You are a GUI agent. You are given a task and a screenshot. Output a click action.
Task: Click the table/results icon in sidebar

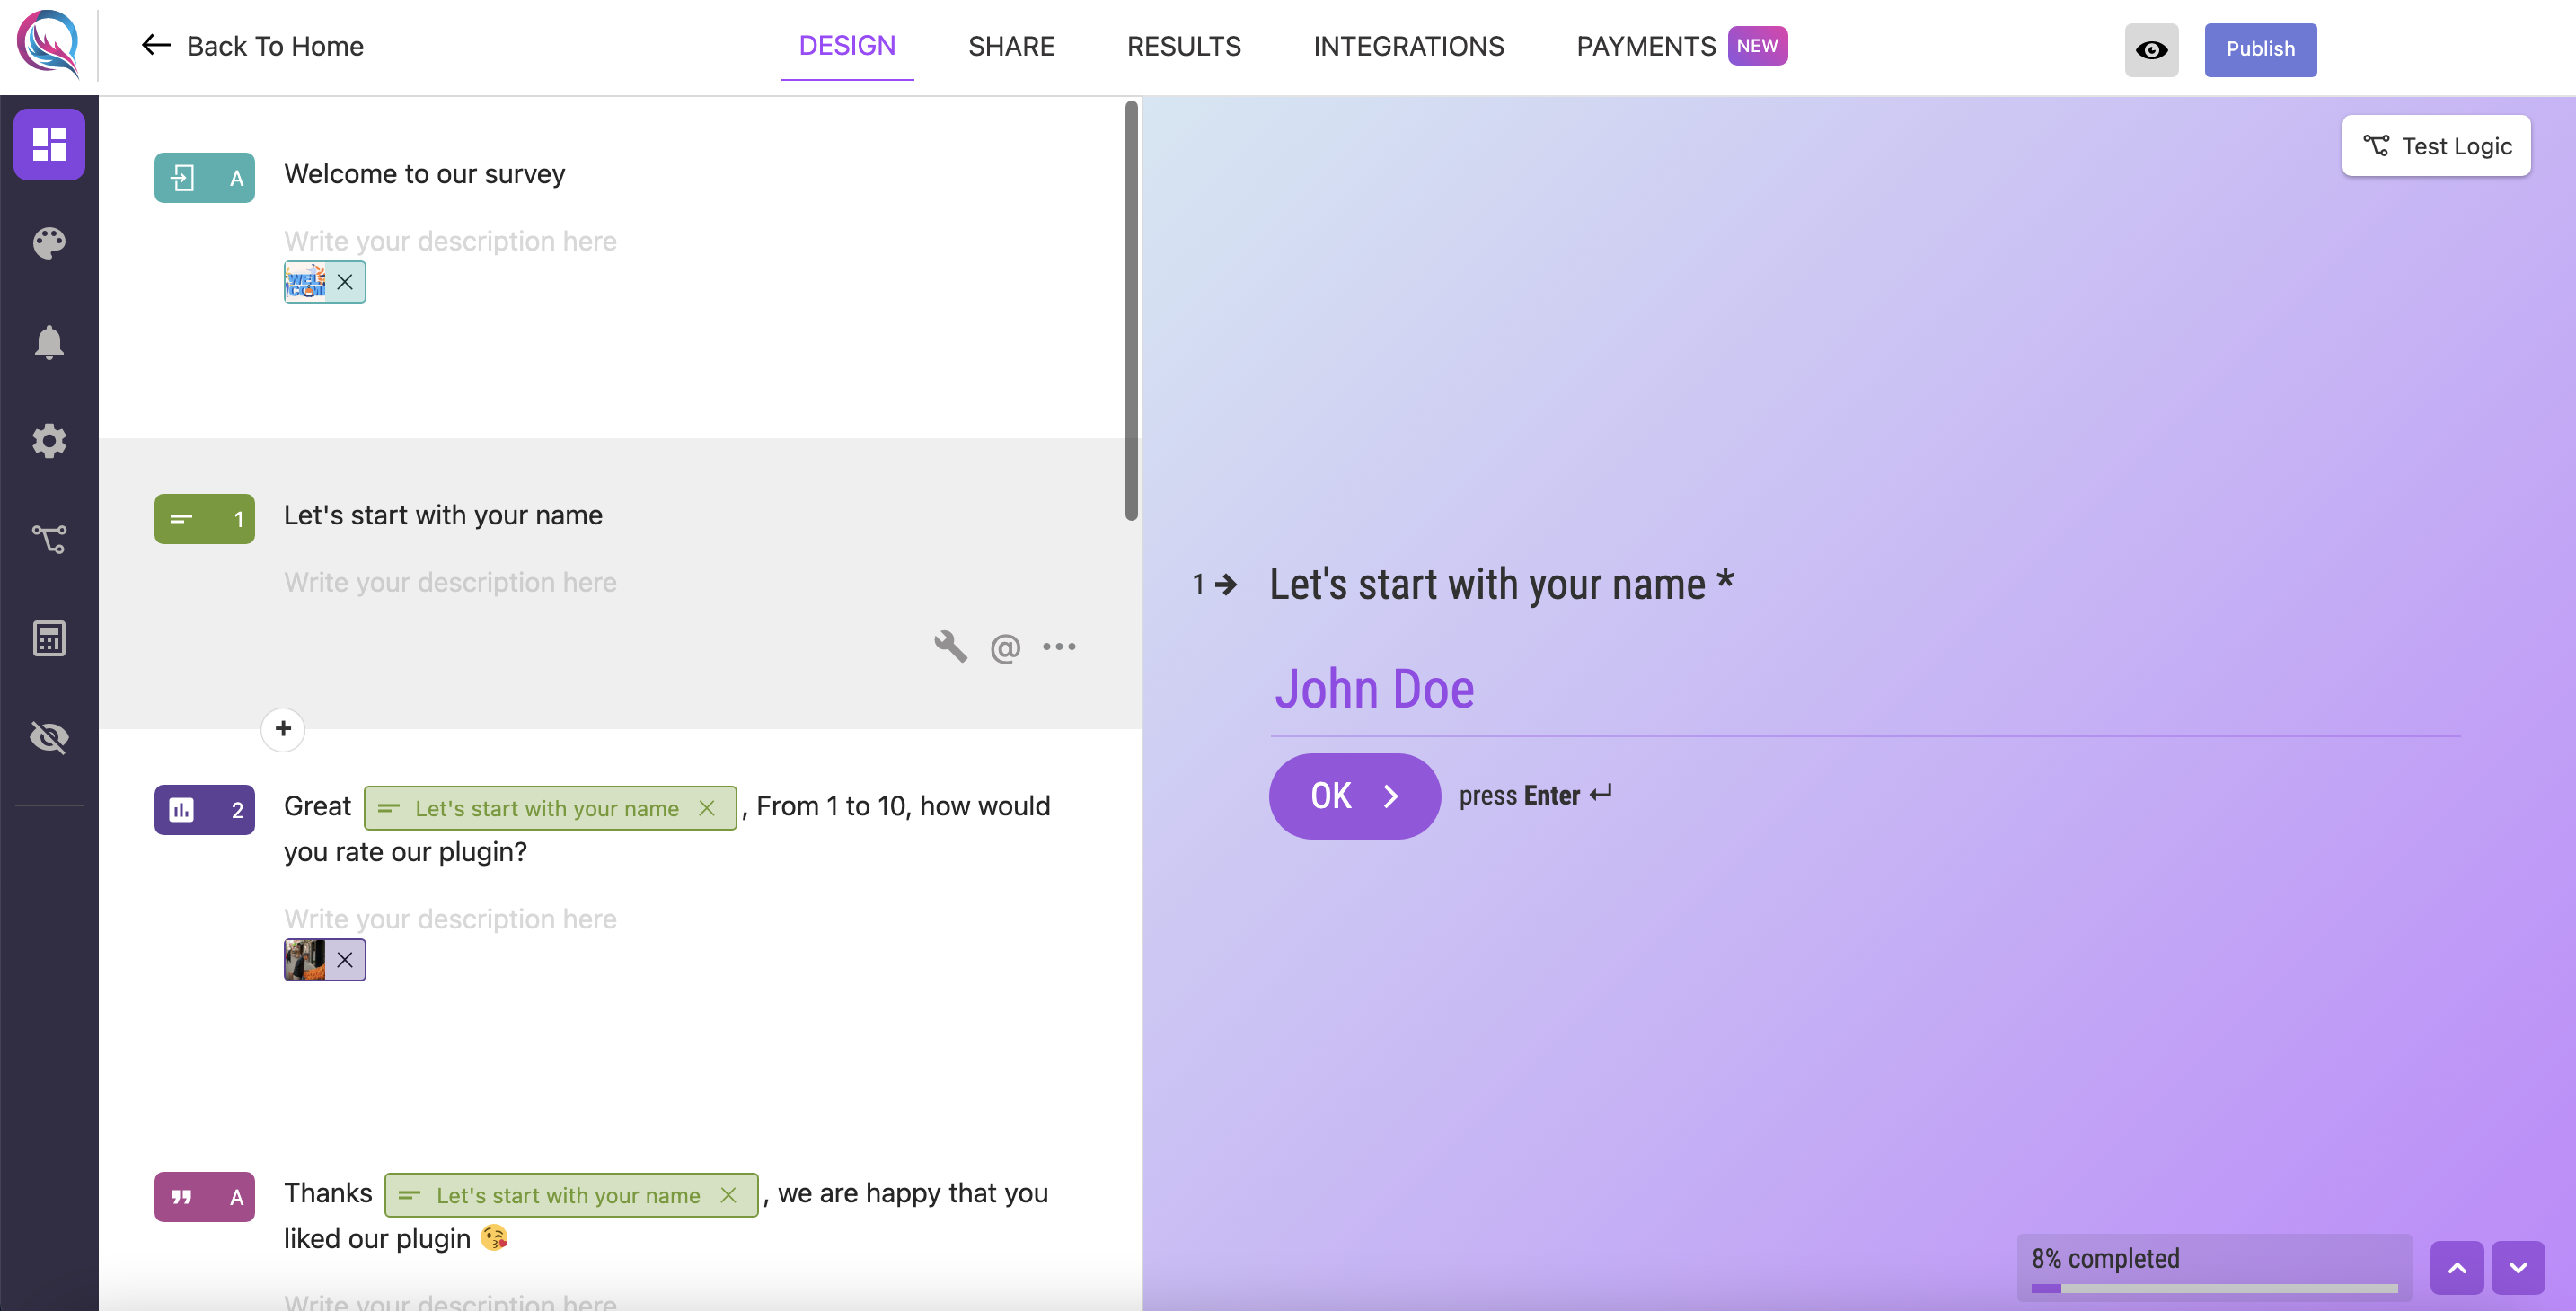pyautogui.click(x=47, y=638)
